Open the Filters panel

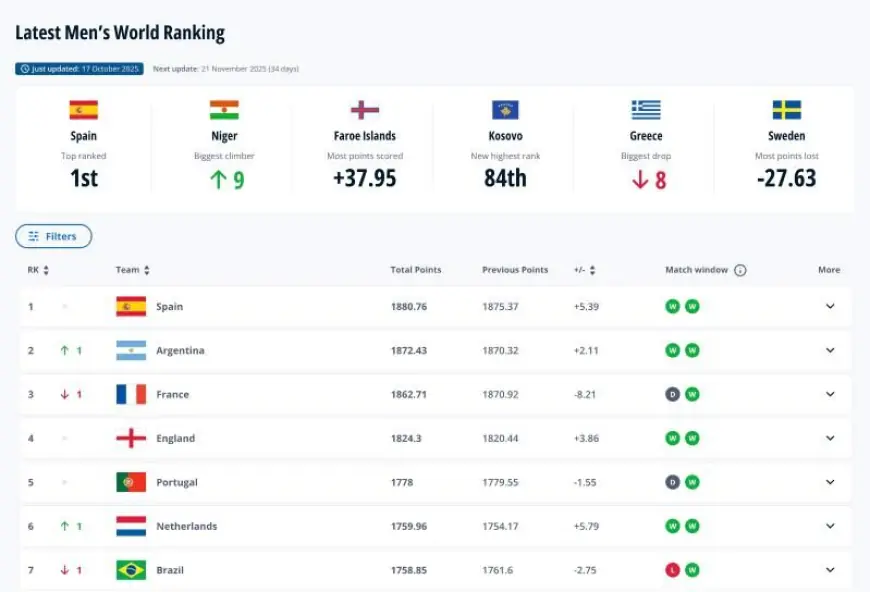pyautogui.click(x=54, y=236)
